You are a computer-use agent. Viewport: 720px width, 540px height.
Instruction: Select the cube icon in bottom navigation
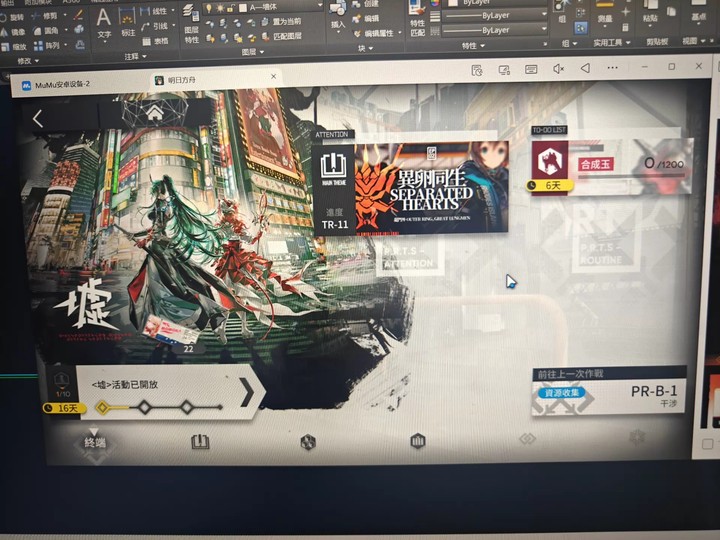[308, 441]
